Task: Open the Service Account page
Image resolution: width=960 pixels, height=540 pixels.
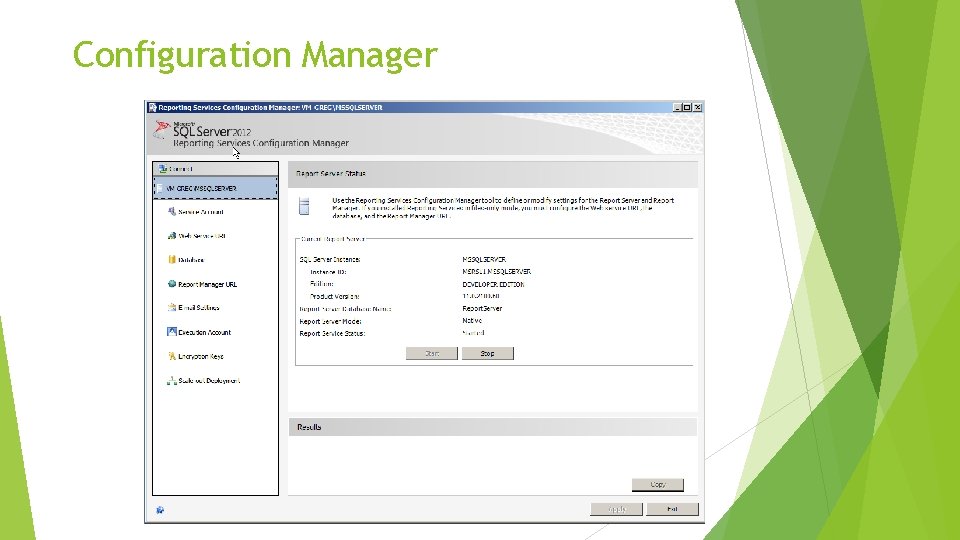Action: pyautogui.click(x=201, y=212)
